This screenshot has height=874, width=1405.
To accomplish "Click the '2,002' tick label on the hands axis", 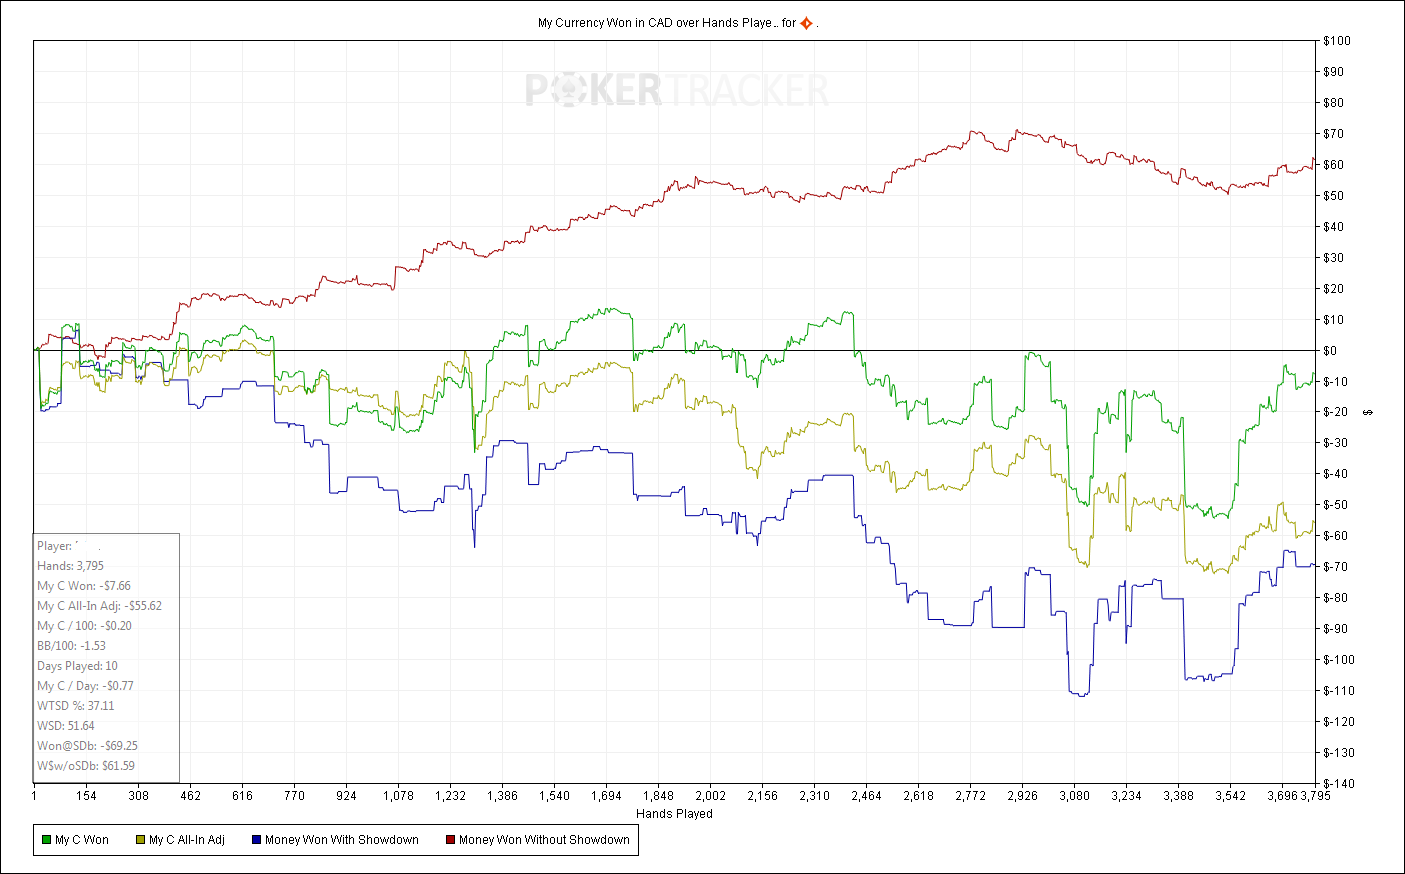I will [710, 796].
